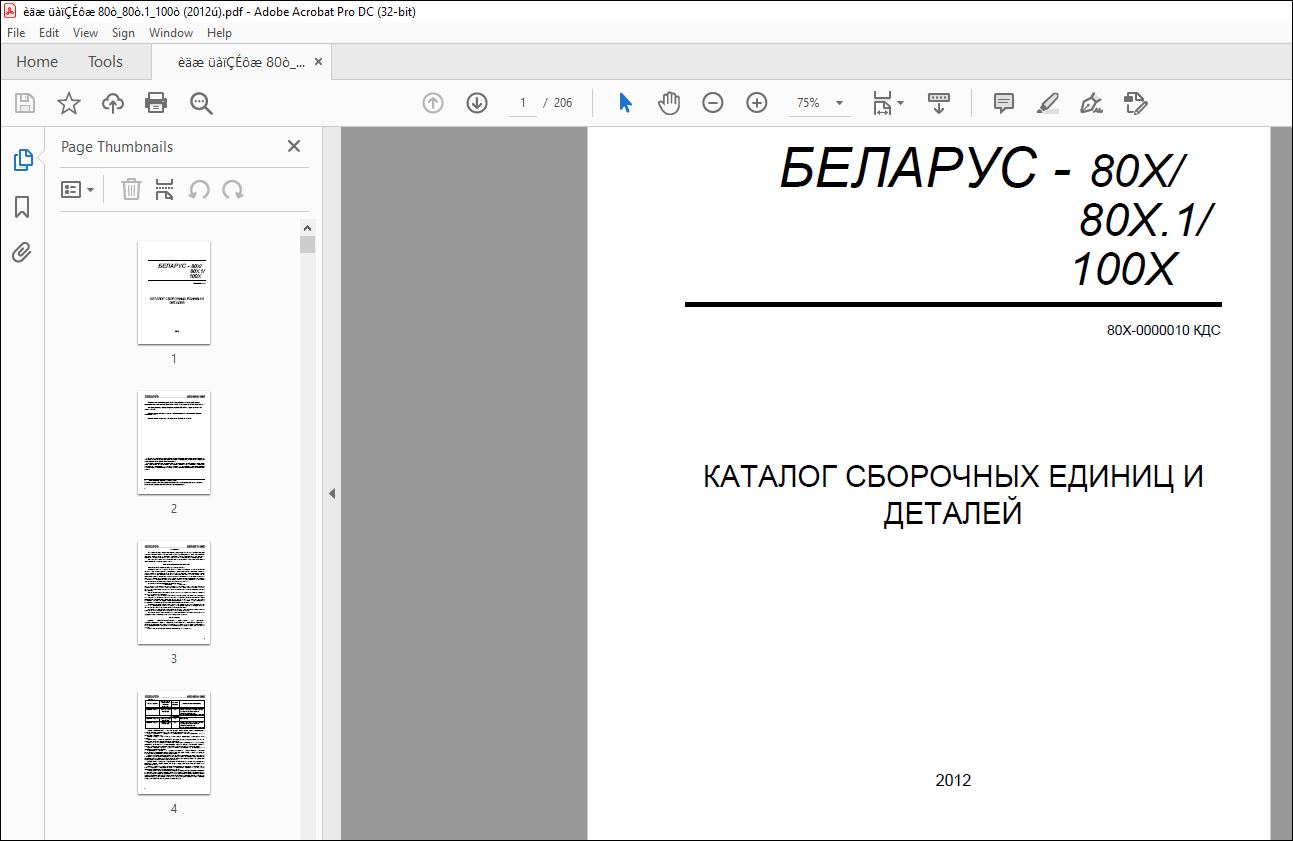Select page 4 thumbnail
The image size is (1293, 841).
pyautogui.click(x=174, y=742)
